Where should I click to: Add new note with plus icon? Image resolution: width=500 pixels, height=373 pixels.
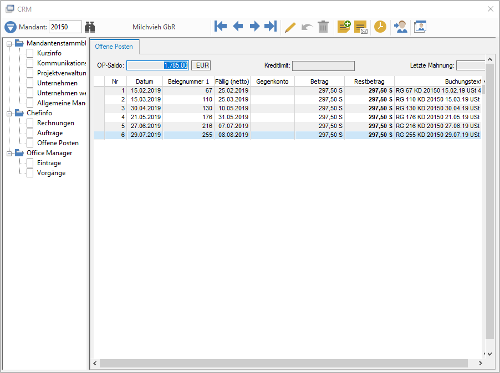tap(344, 27)
